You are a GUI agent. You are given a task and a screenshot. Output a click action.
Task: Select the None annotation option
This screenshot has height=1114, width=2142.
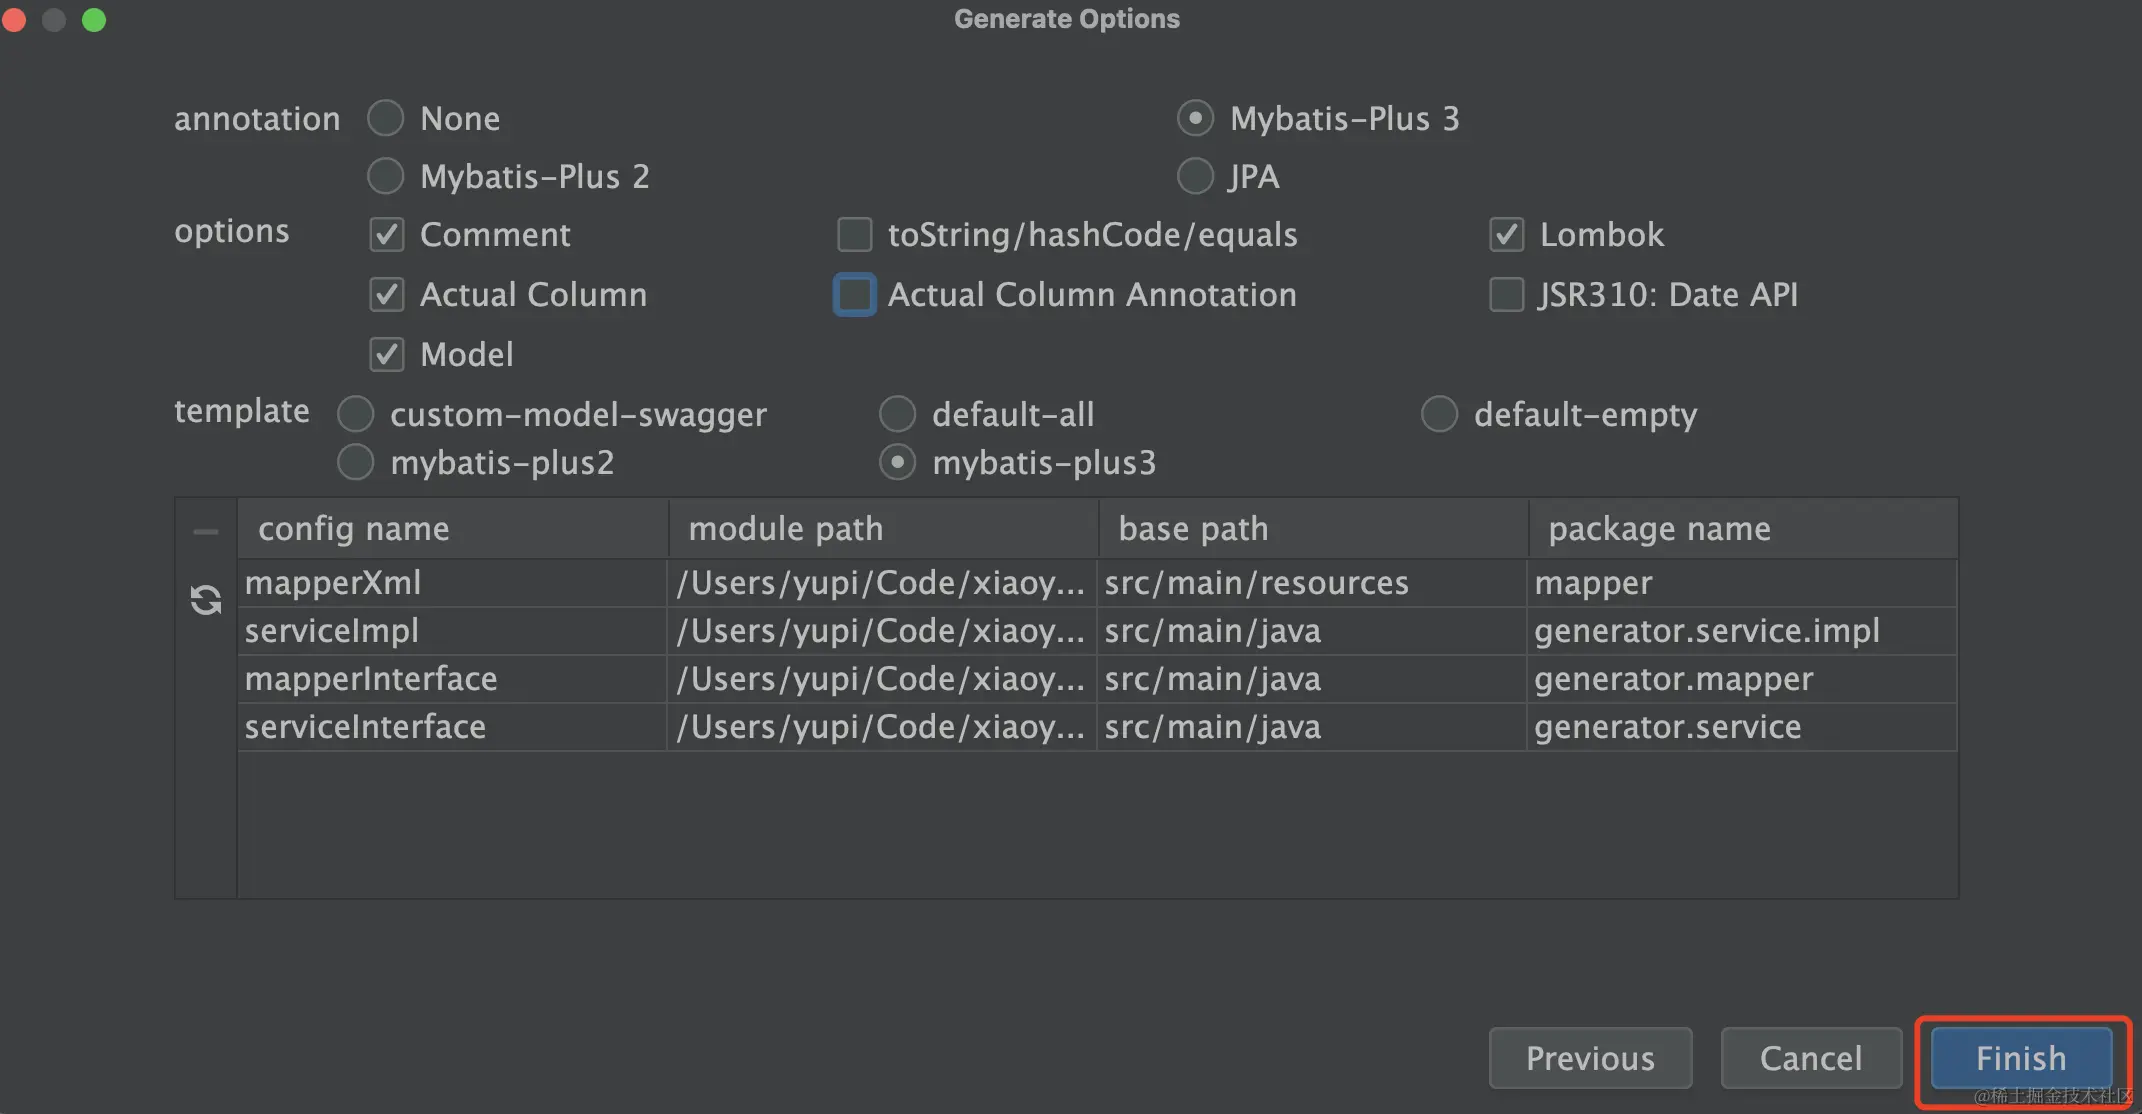385,119
